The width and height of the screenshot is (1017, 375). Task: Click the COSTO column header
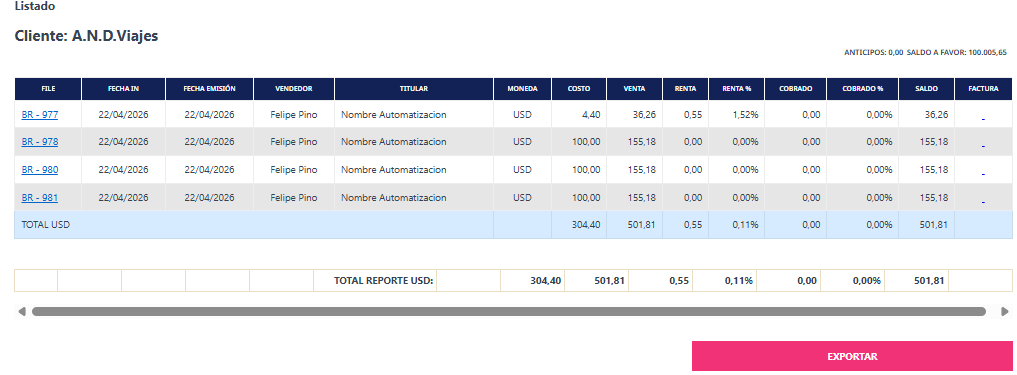[x=579, y=89]
